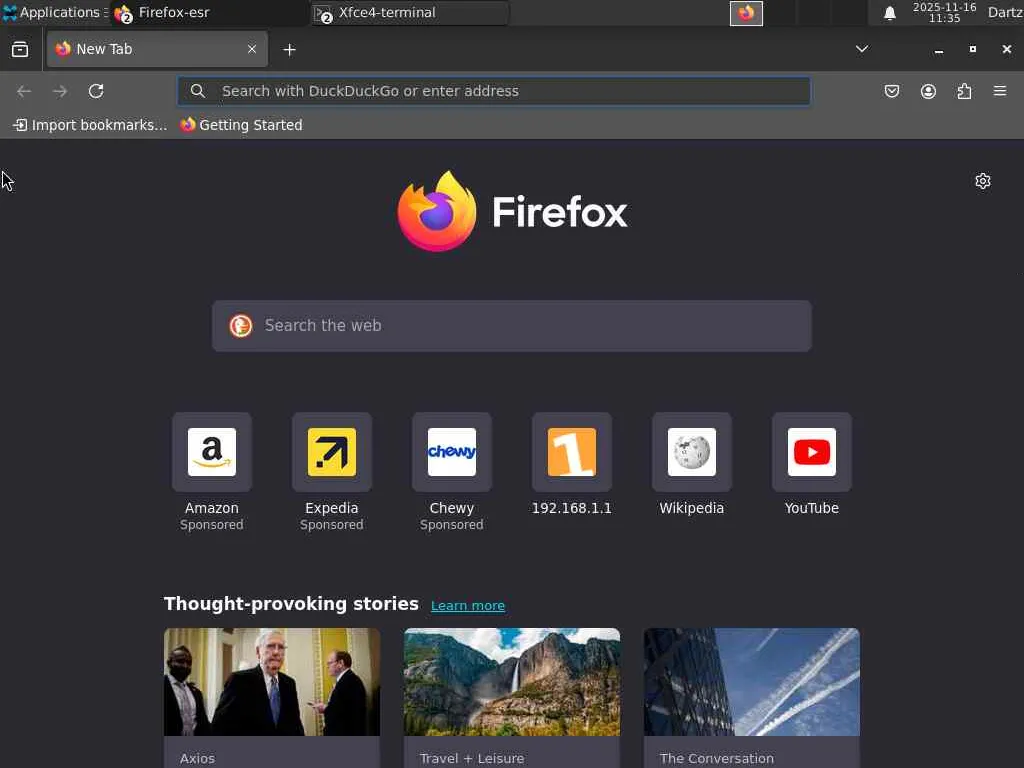Open the Firefox account icon

click(928, 91)
